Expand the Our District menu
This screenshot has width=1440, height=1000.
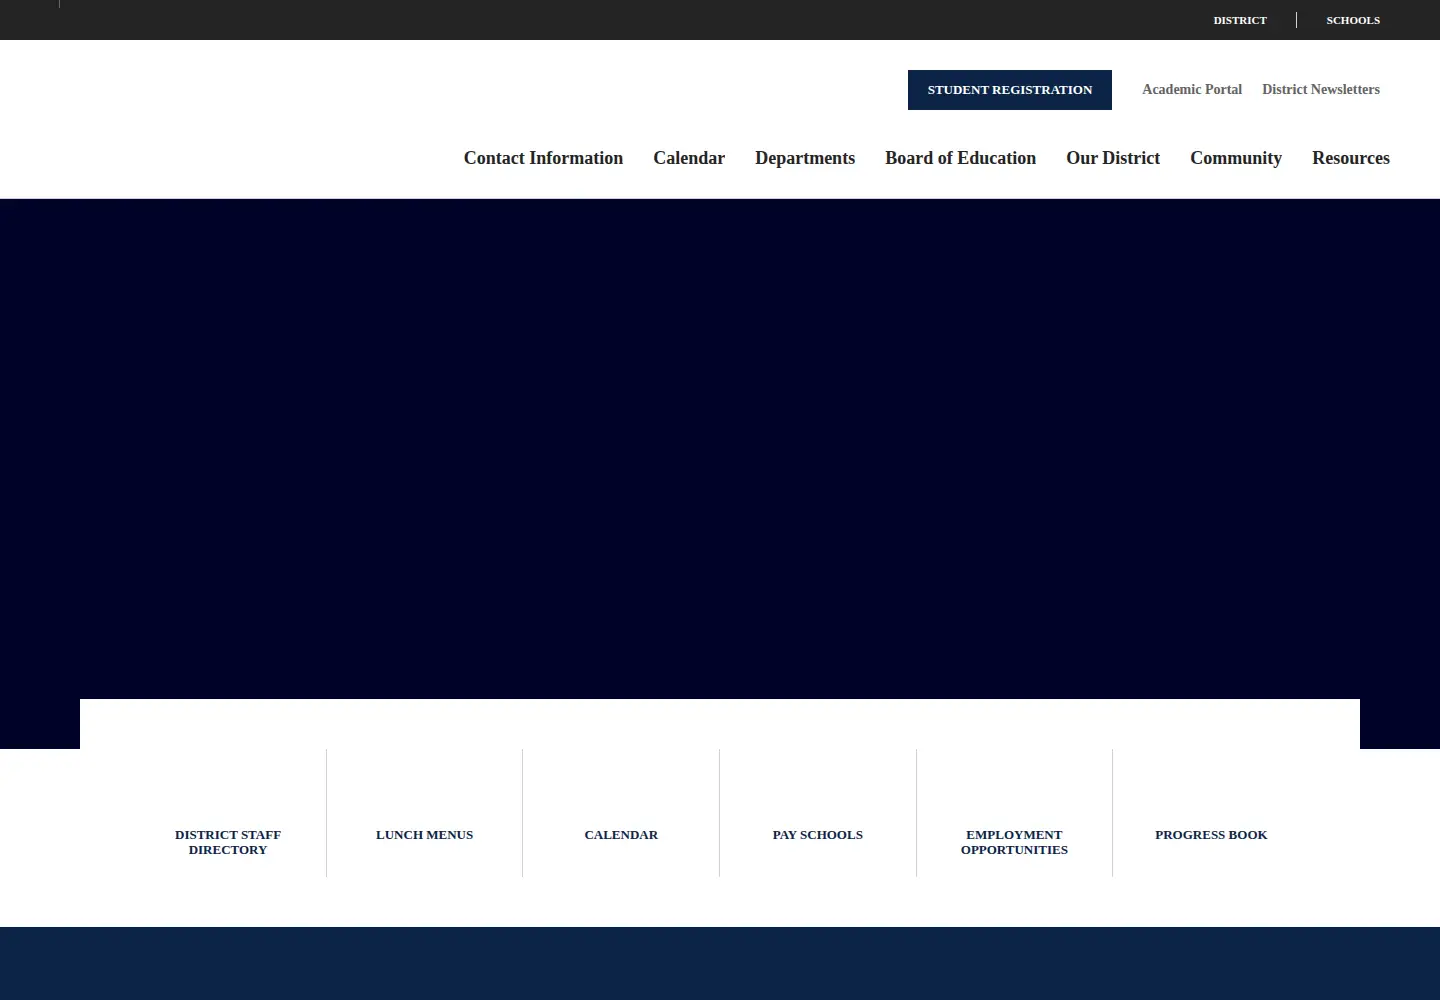click(1113, 158)
